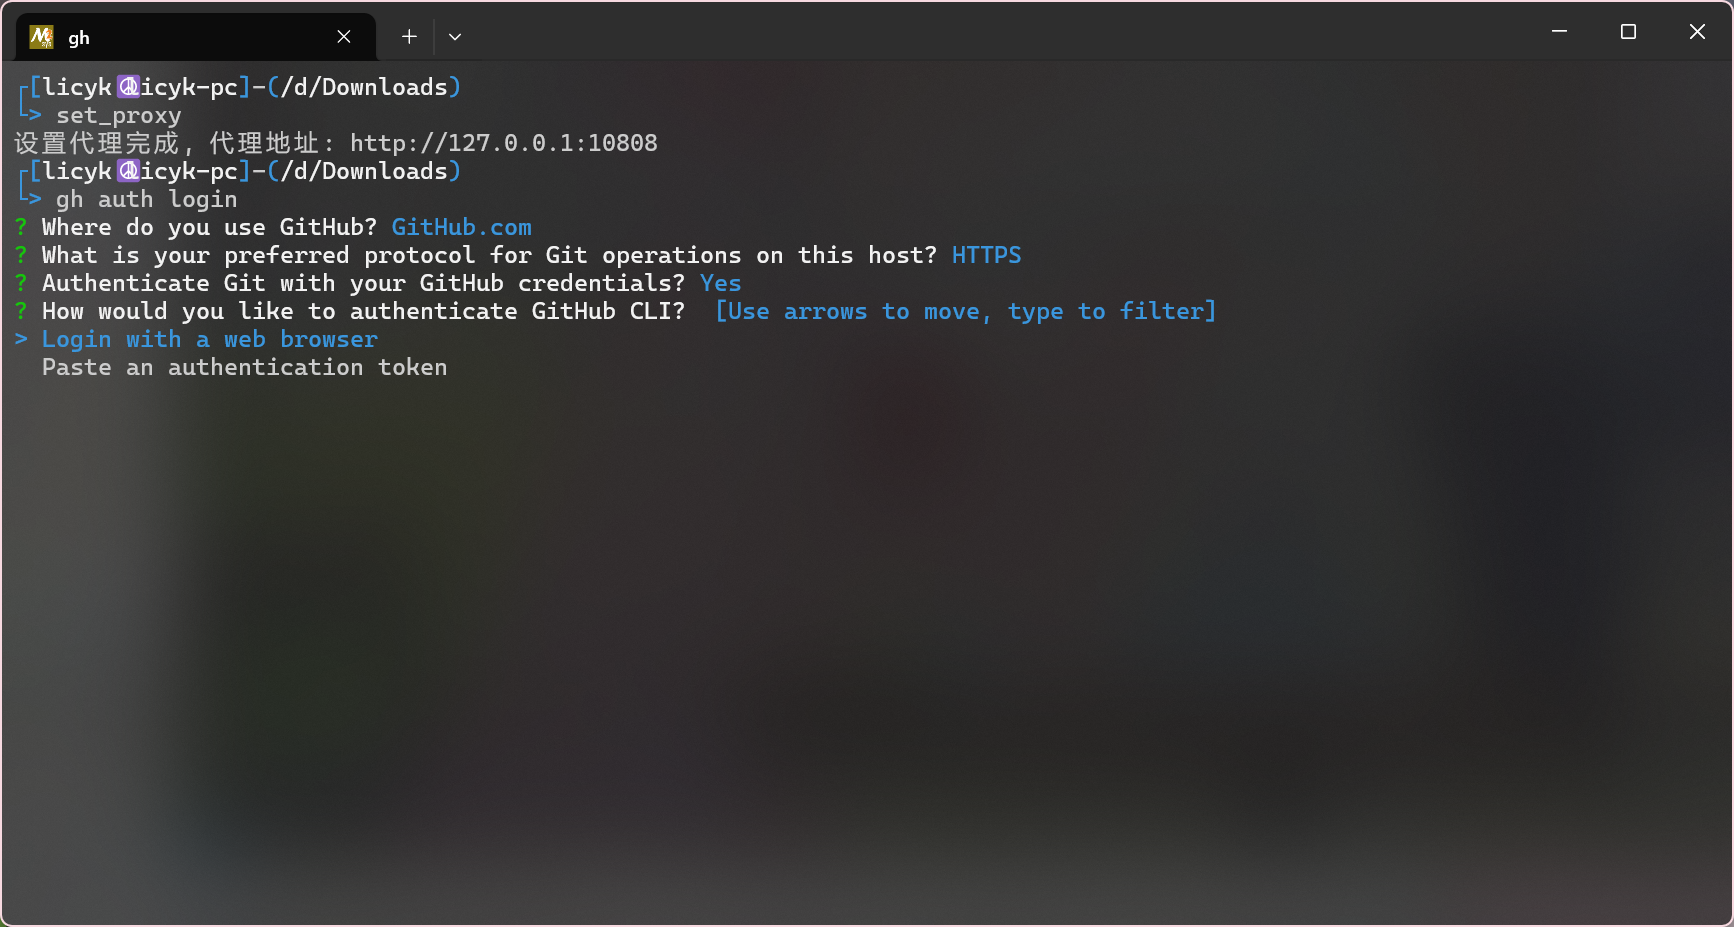1734x927 pixels.
Task: Click the "gh auth login" command text
Action: pyautogui.click(x=146, y=200)
